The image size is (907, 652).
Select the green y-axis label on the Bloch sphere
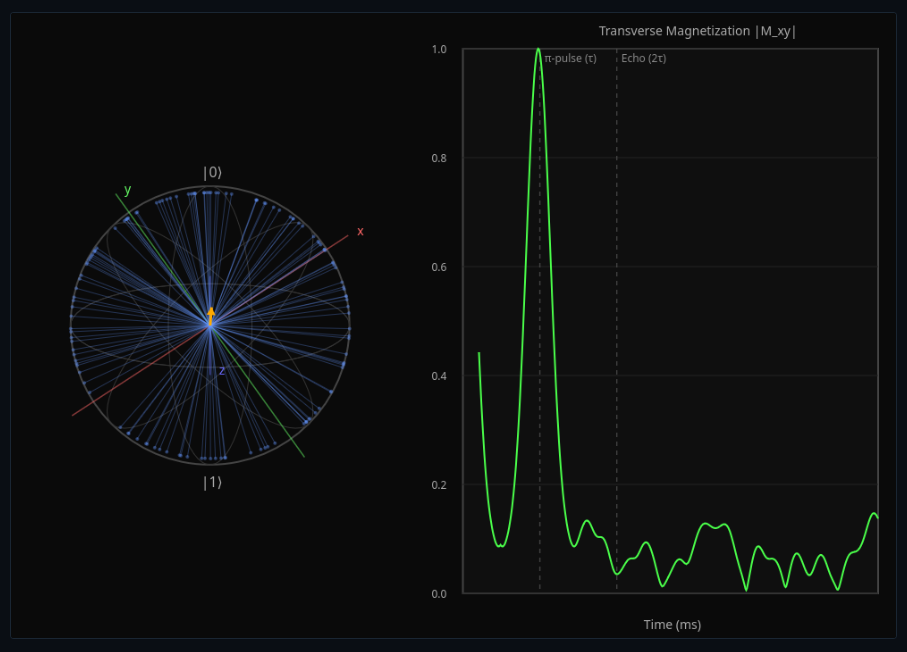128,188
